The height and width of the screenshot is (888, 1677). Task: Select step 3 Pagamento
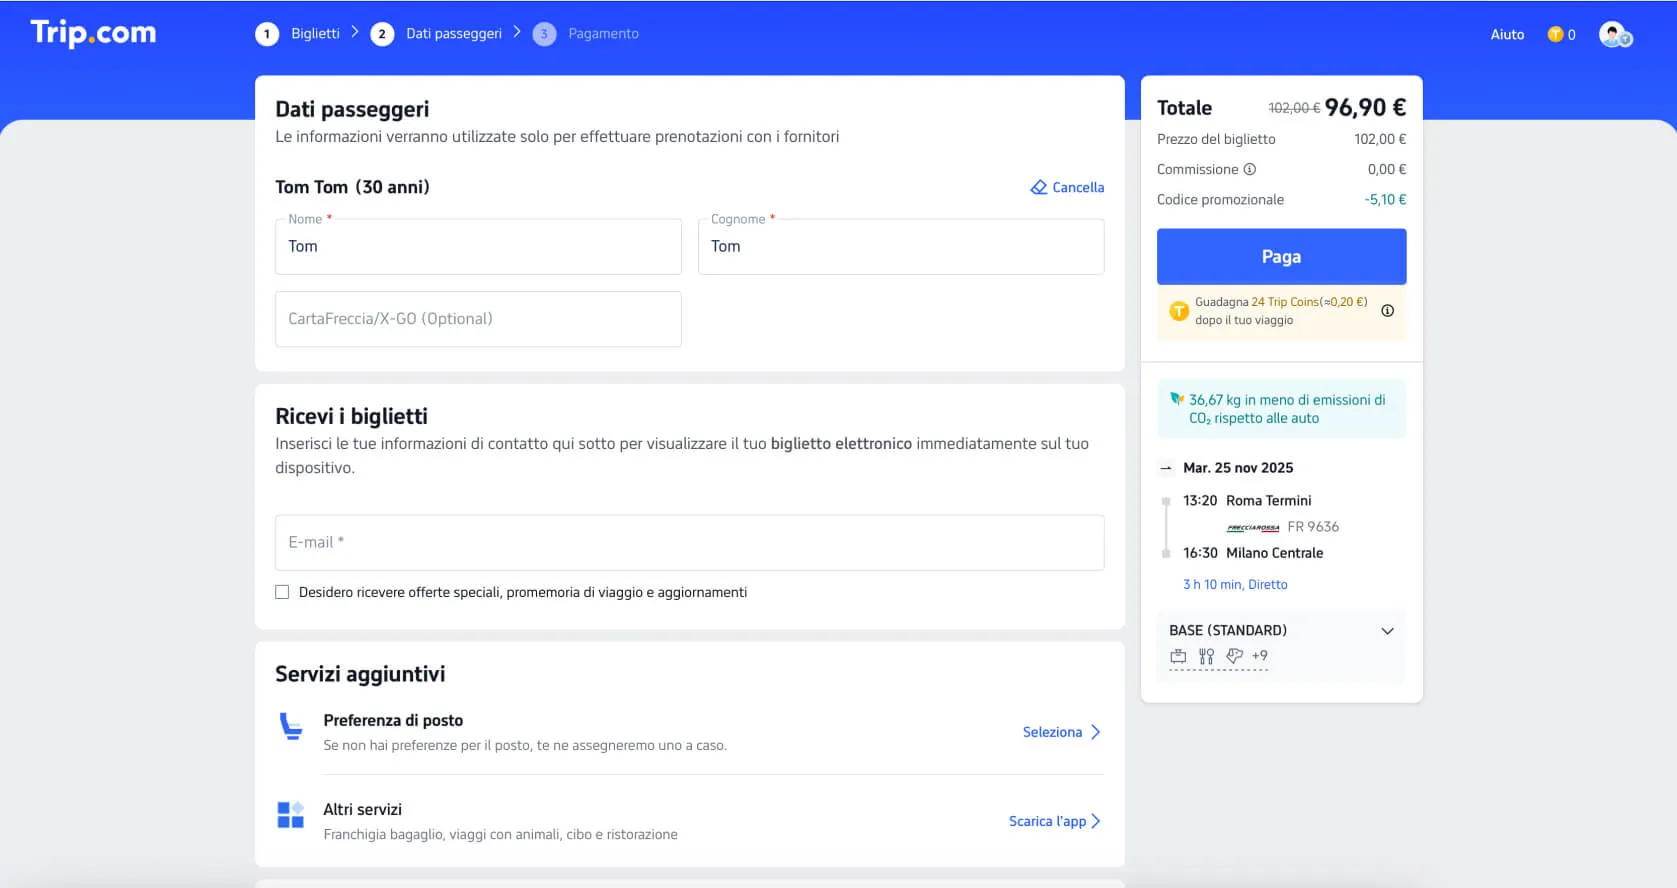(x=586, y=34)
